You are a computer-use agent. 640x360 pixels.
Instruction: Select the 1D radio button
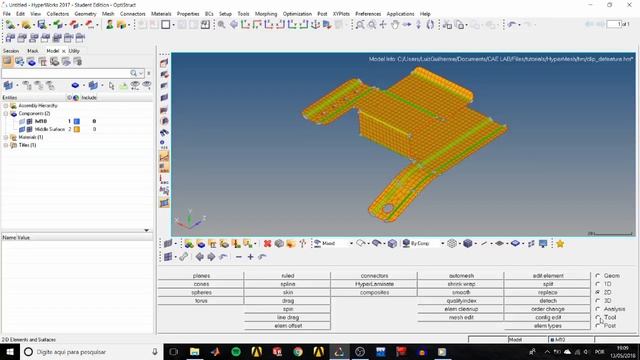pyautogui.click(x=598, y=284)
